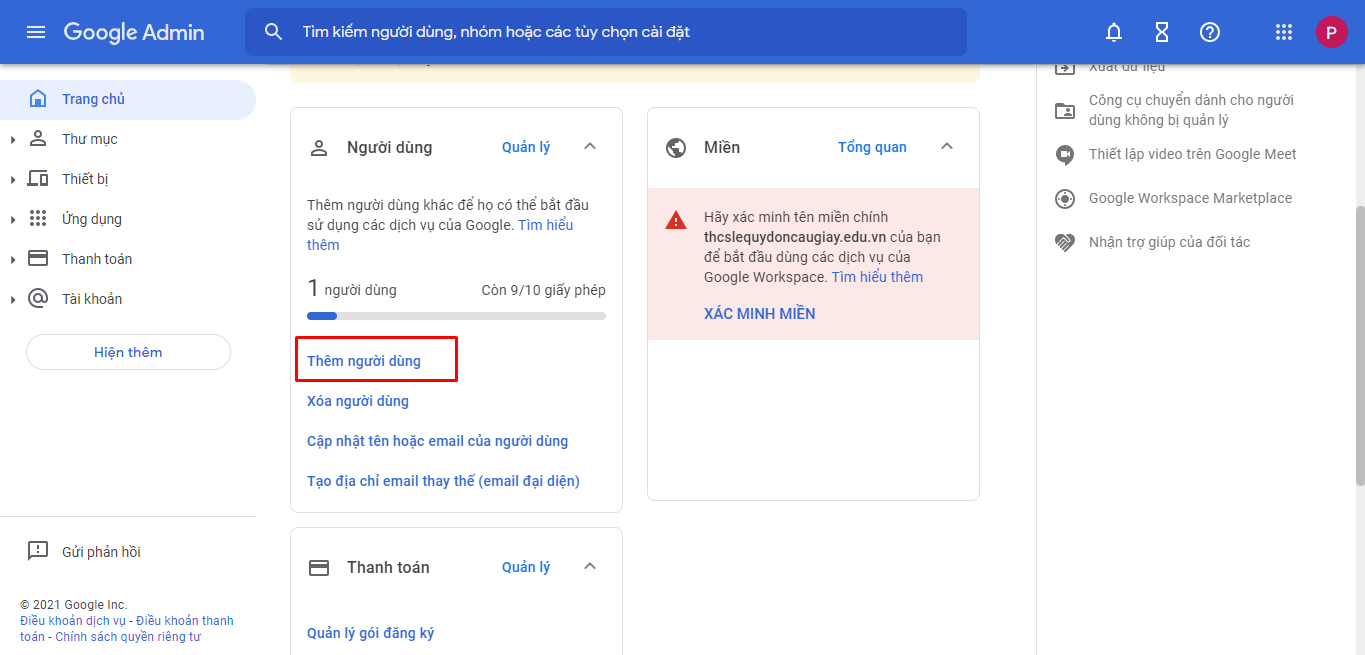
Task: Click the XÁC MINH MIỀN button
Action: (760, 314)
